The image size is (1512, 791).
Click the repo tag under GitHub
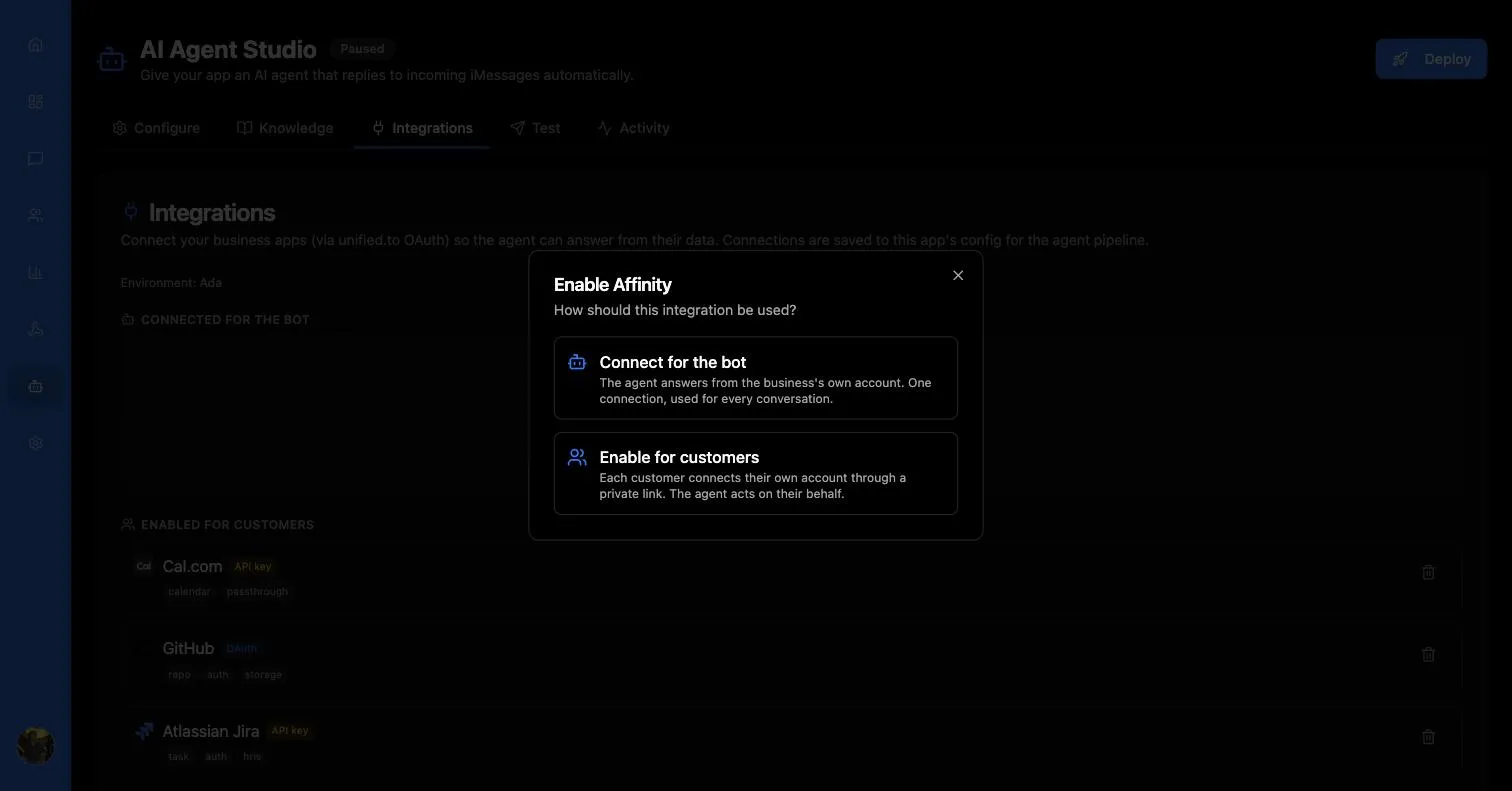(x=179, y=674)
